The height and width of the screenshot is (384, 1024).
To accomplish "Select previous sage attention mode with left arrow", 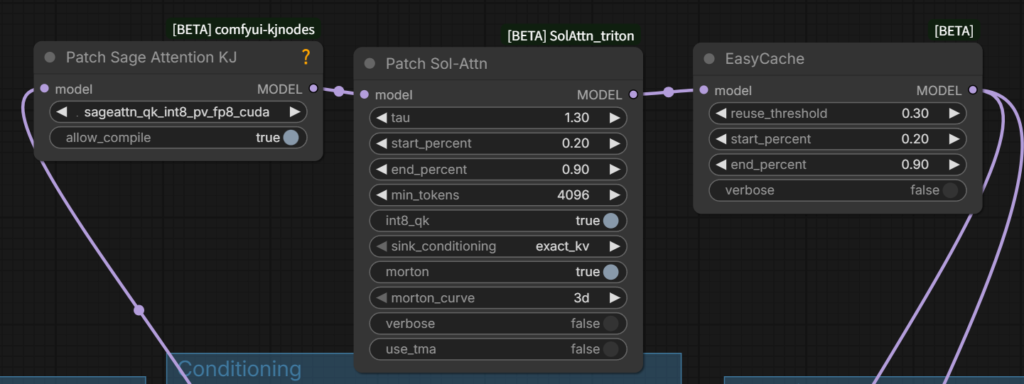I will (x=61, y=112).
